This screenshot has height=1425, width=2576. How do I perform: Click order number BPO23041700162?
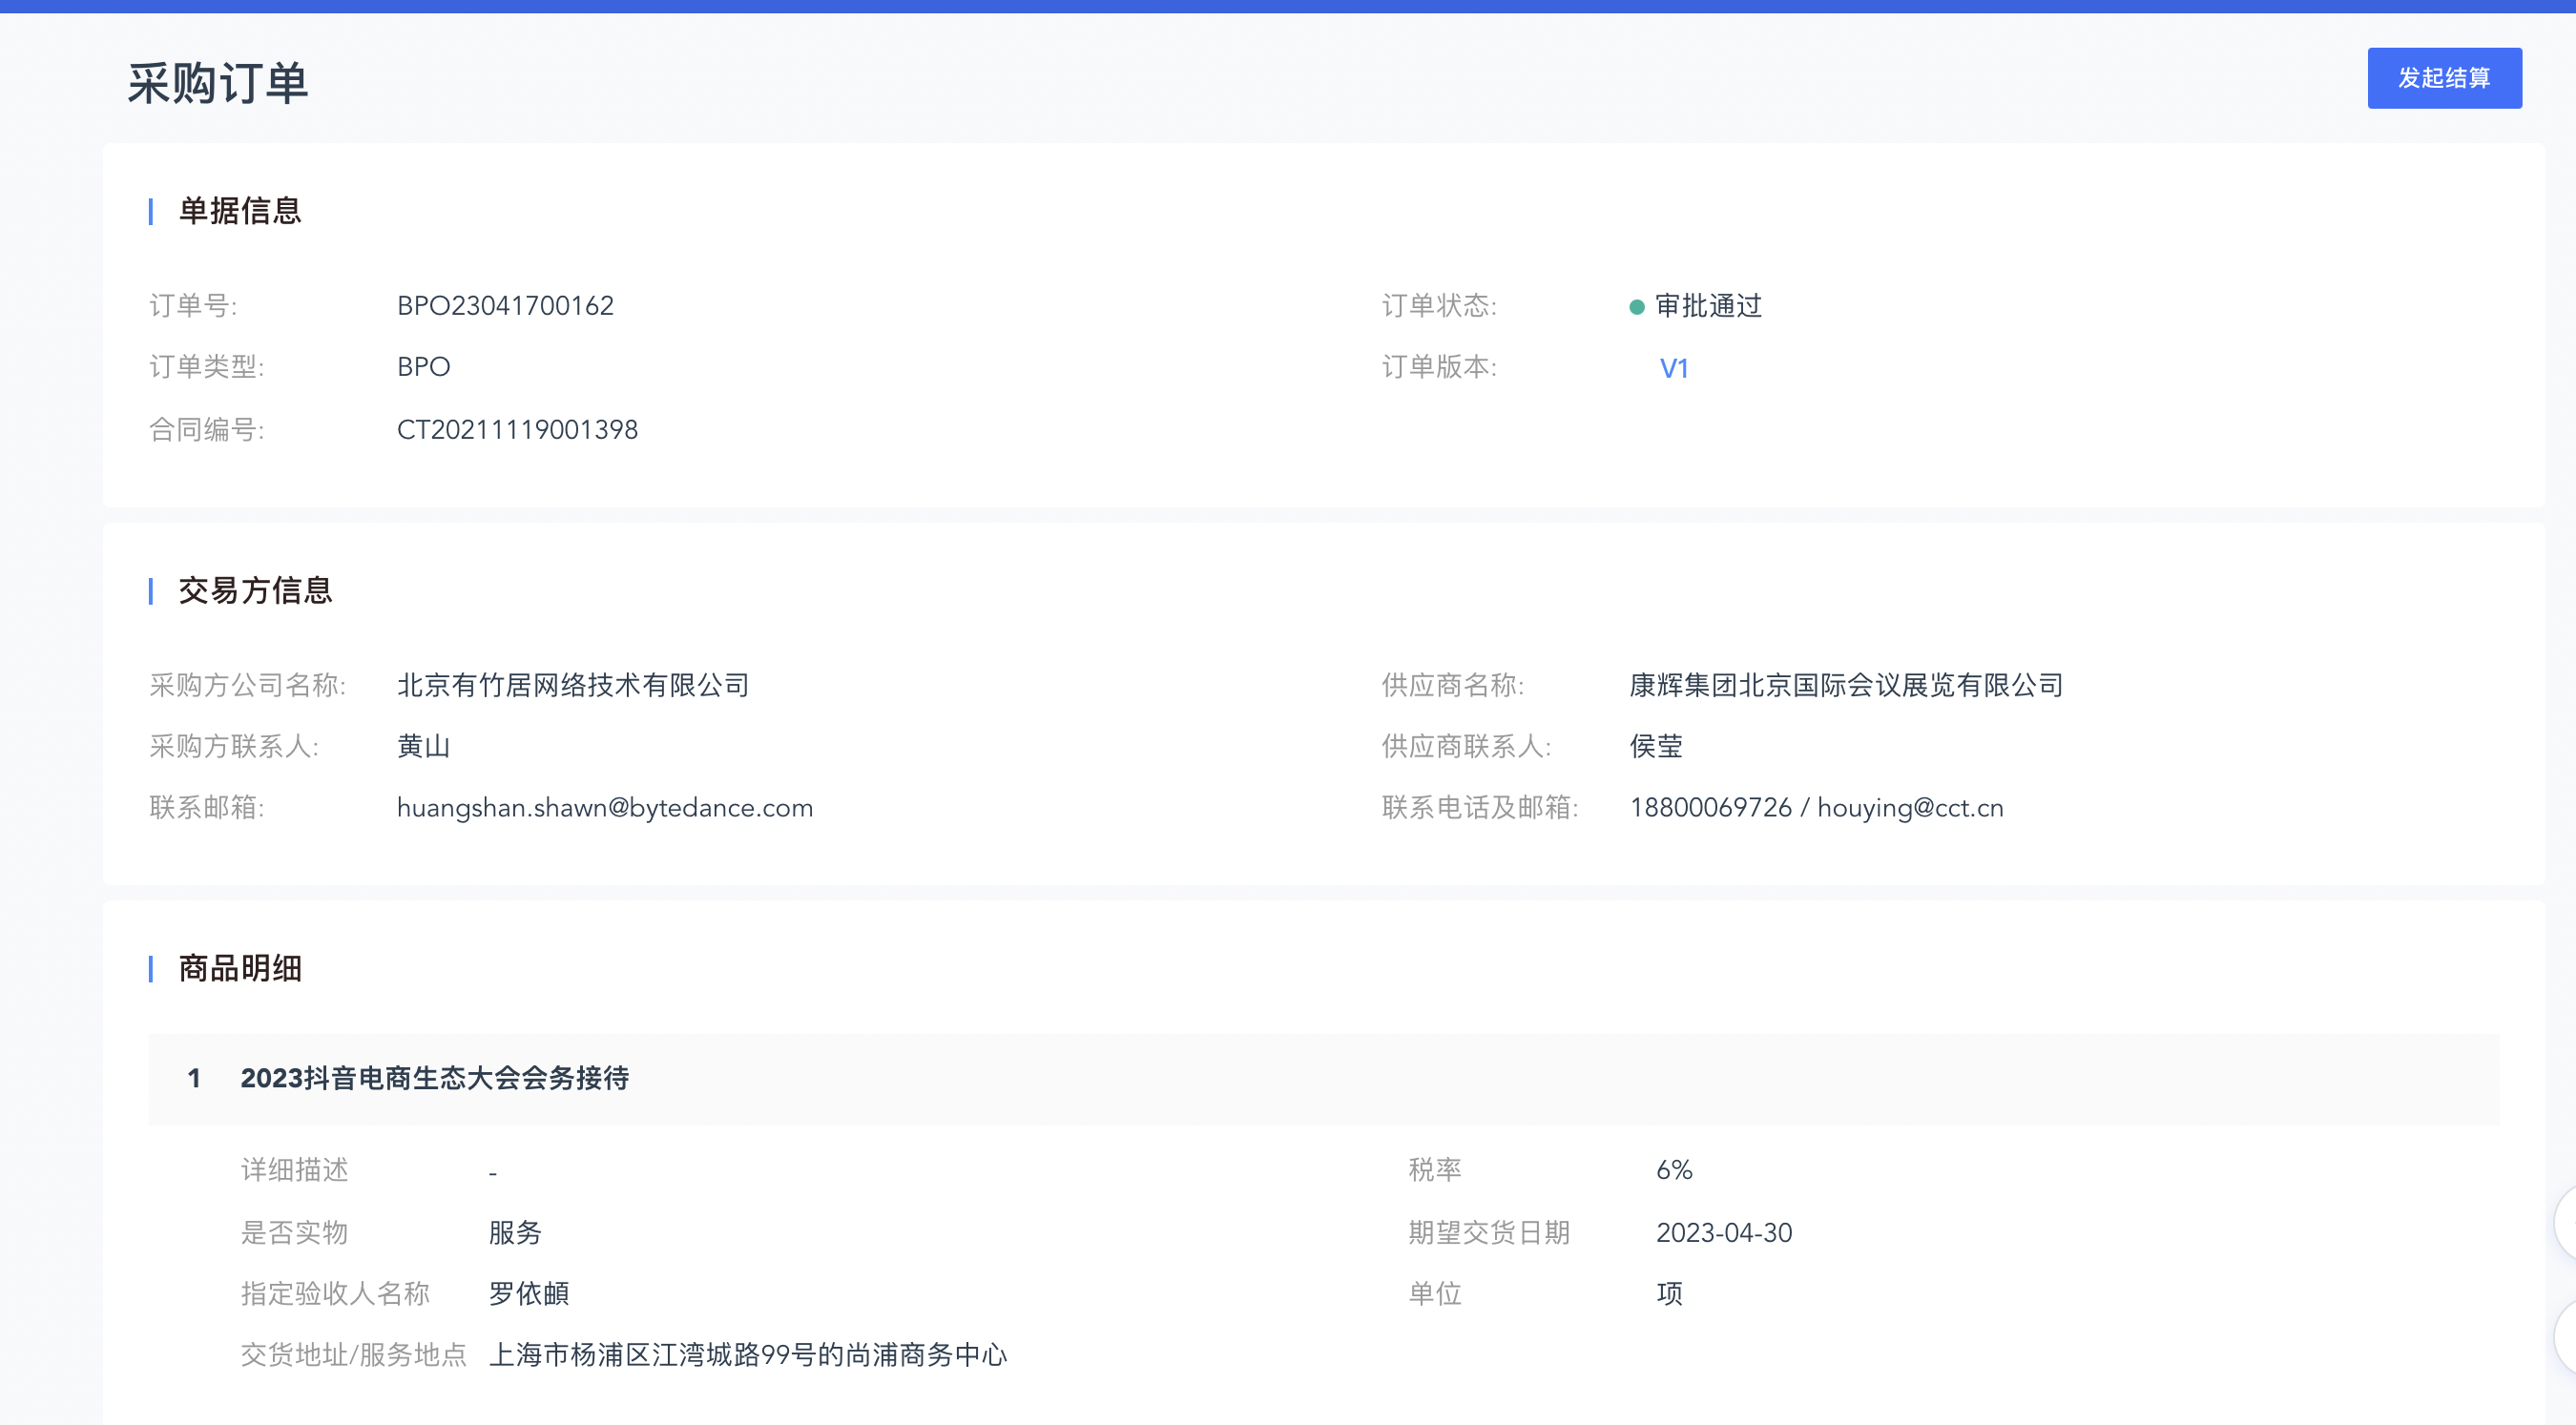click(505, 306)
